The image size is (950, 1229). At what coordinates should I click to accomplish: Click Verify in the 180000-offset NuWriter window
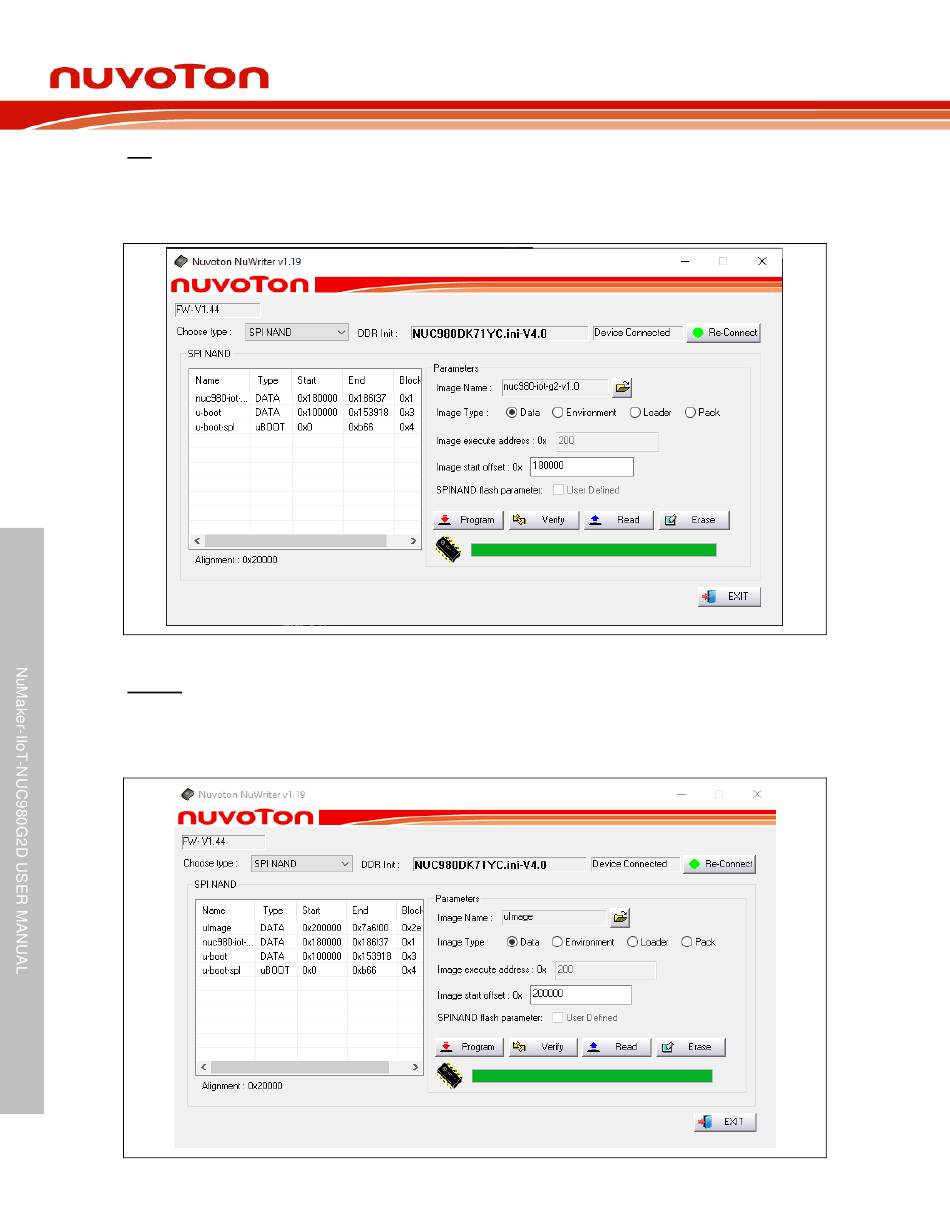click(544, 520)
